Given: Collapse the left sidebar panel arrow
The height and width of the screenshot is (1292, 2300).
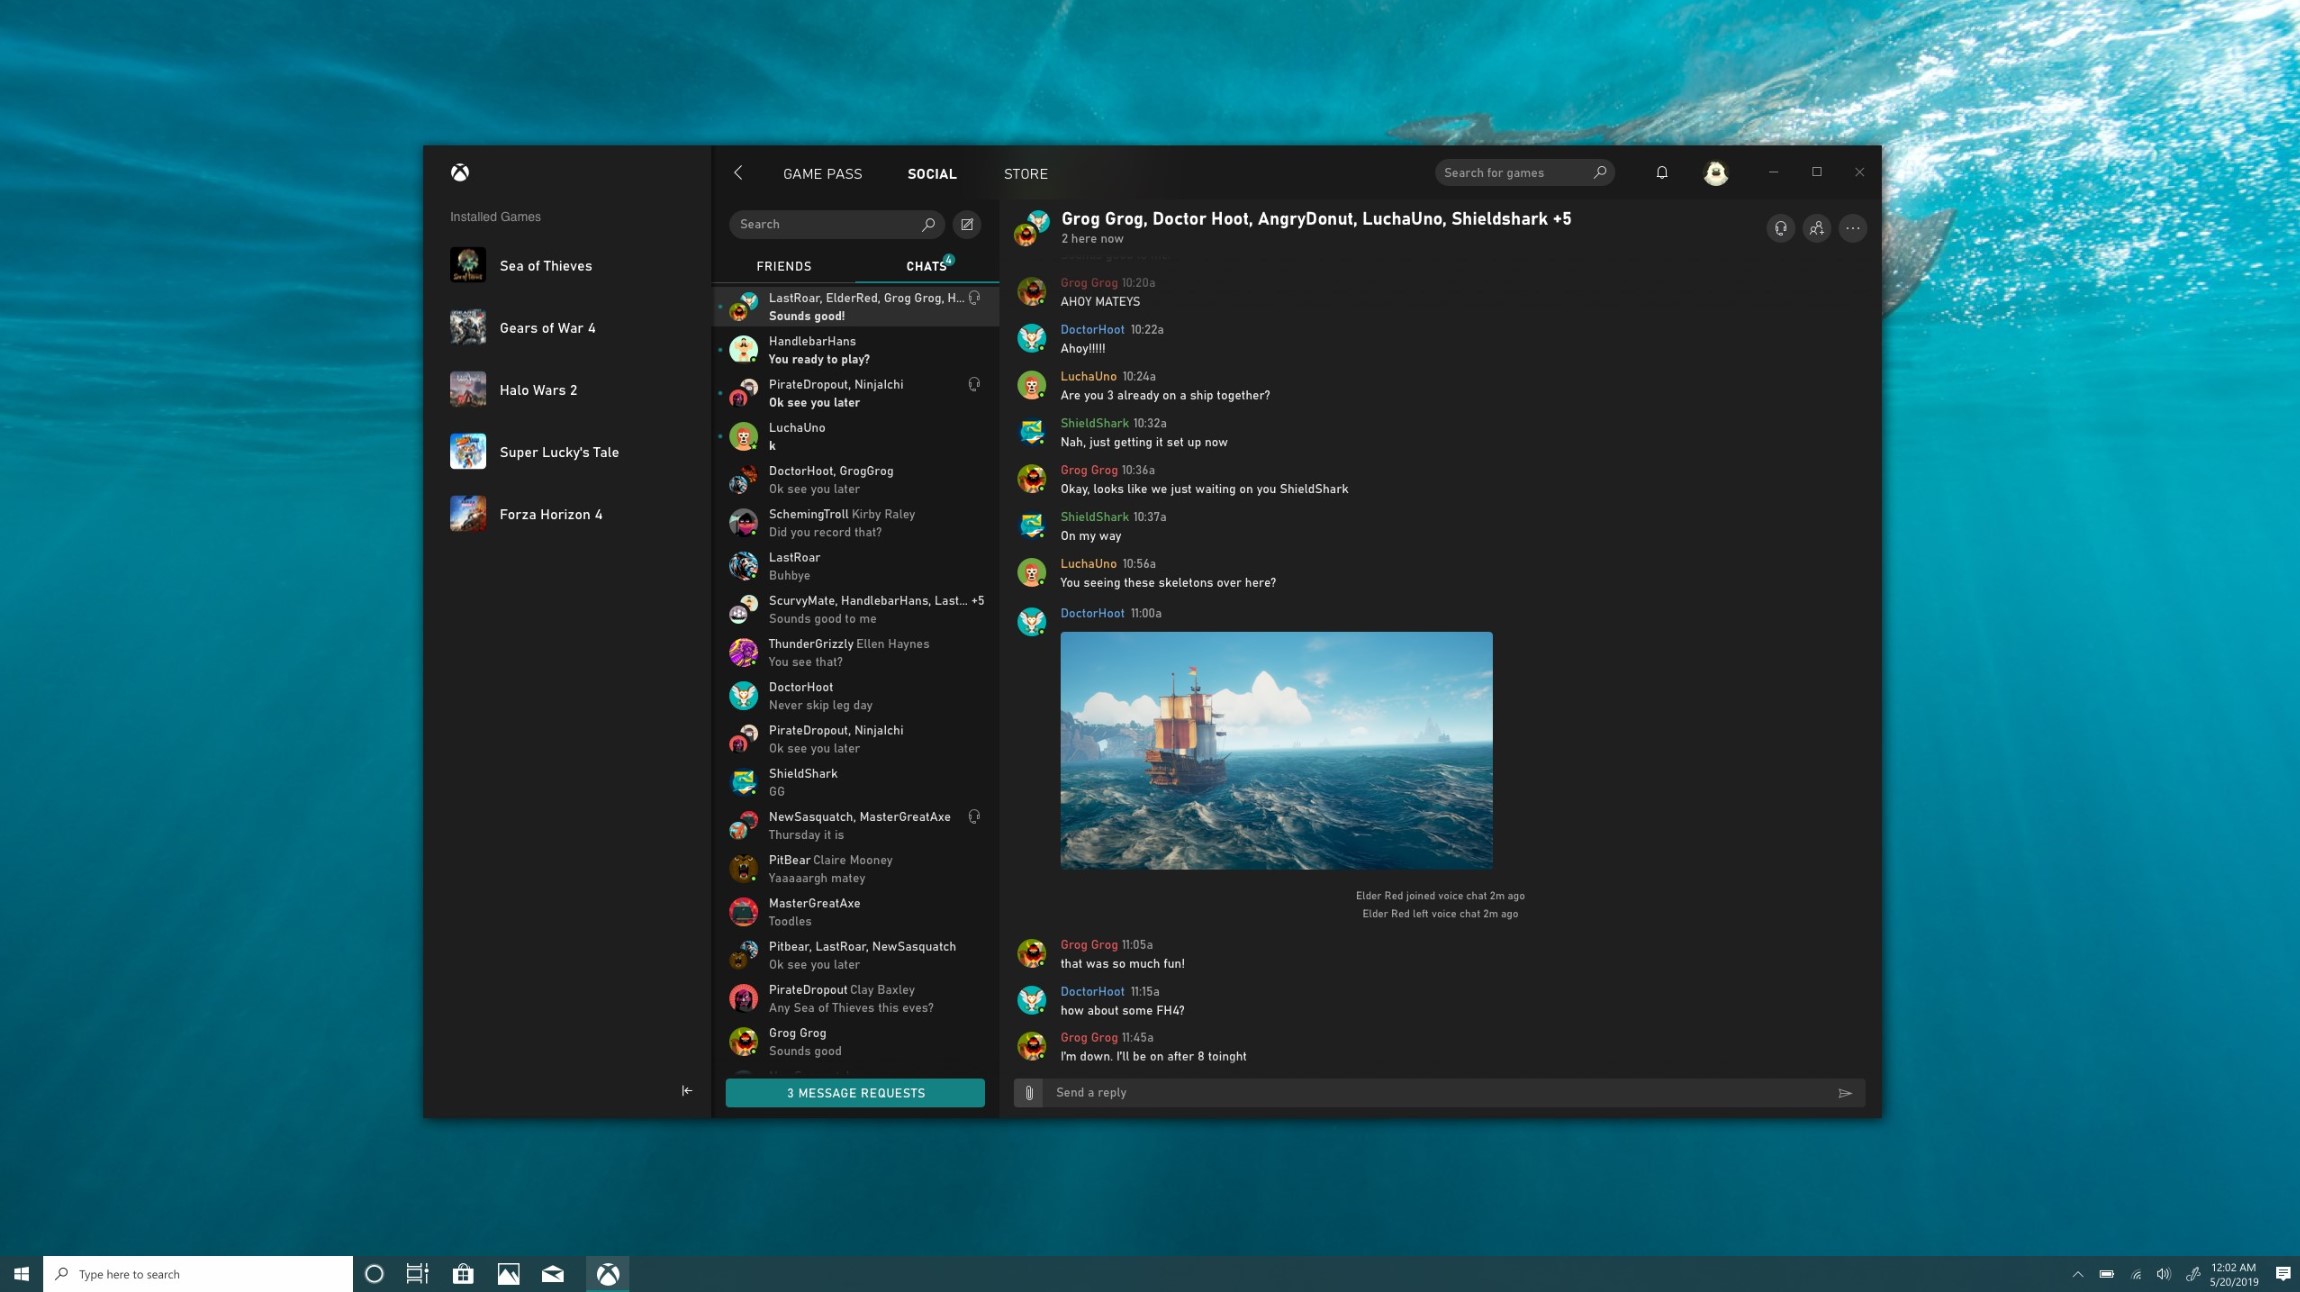Looking at the screenshot, I should click(x=686, y=1091).
